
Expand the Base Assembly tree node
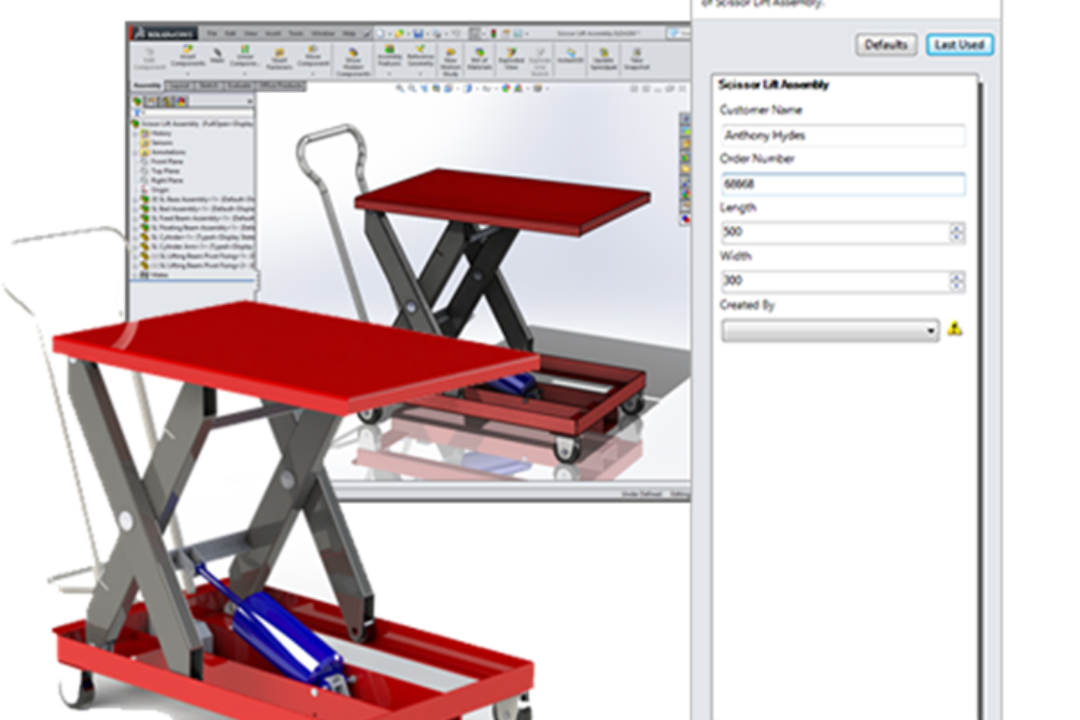point(136,199)
